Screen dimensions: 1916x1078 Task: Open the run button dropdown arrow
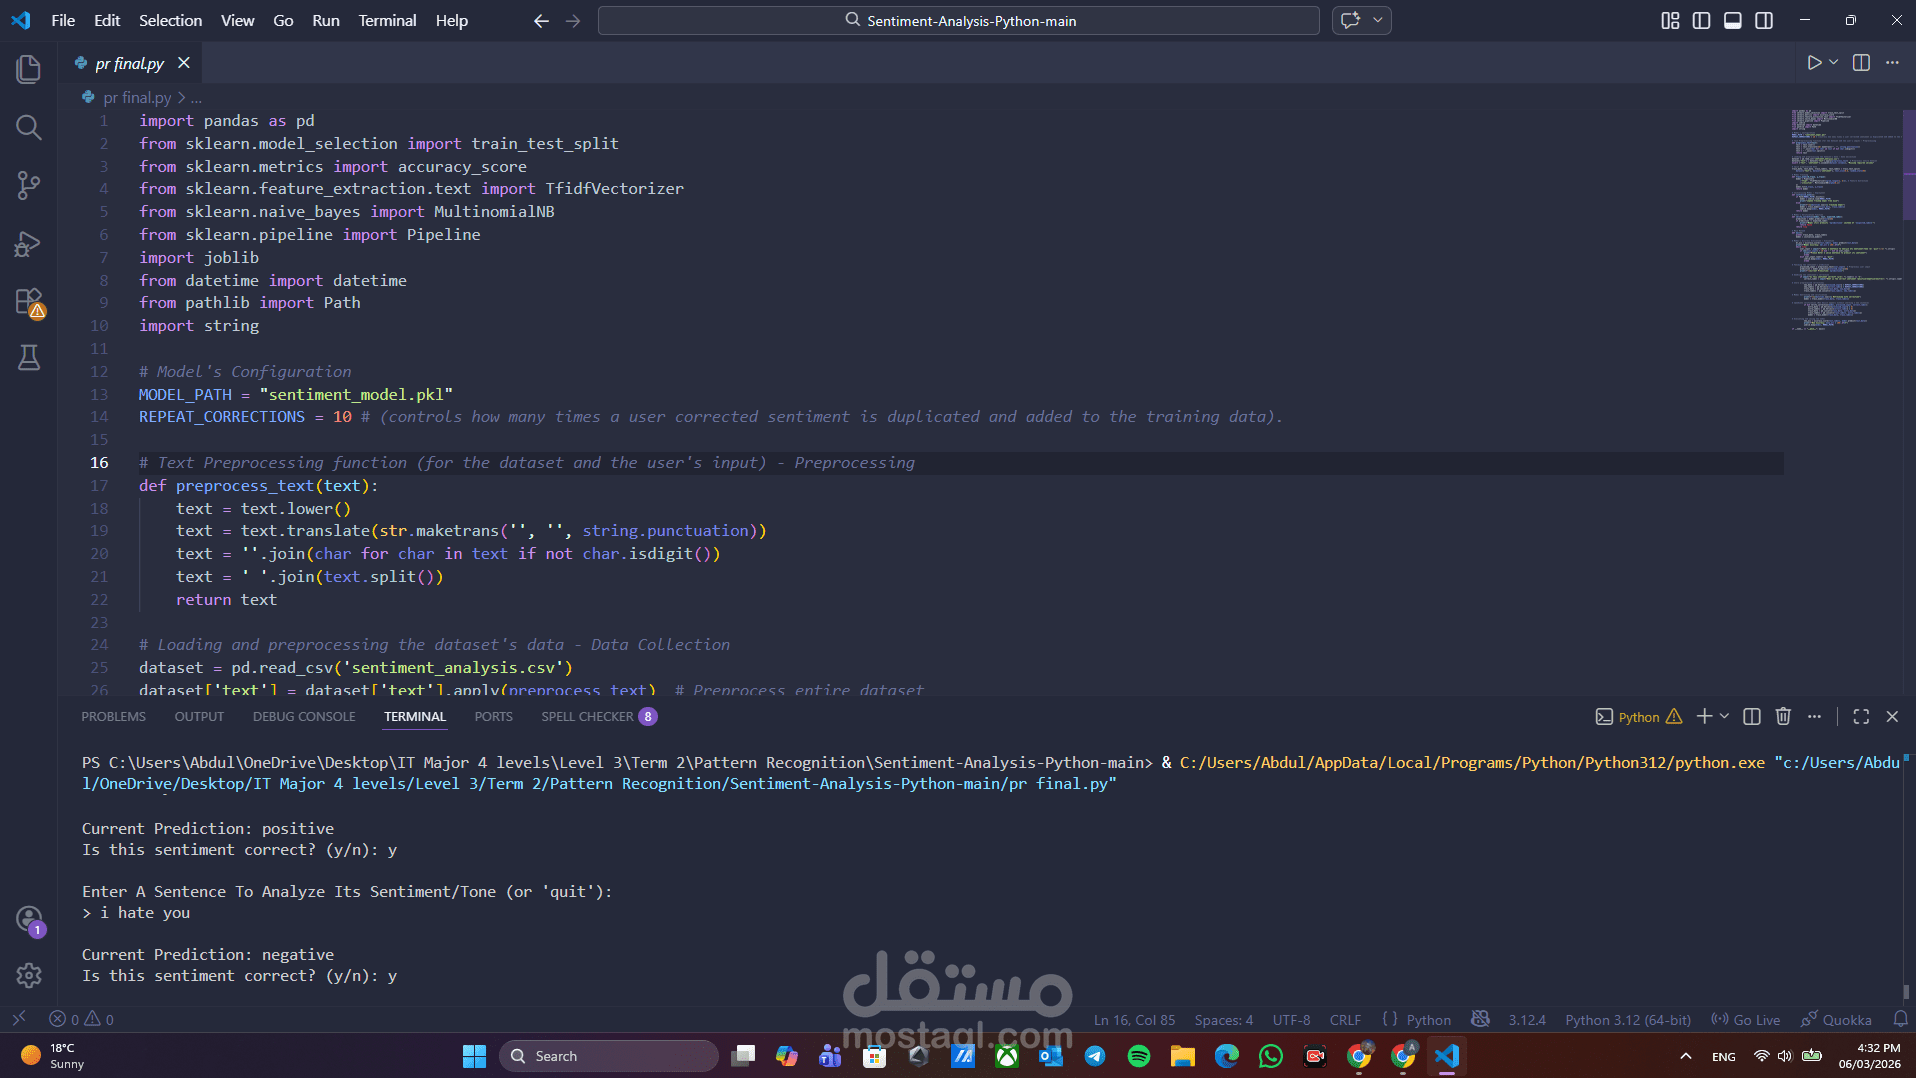(x=1834, y=63)
